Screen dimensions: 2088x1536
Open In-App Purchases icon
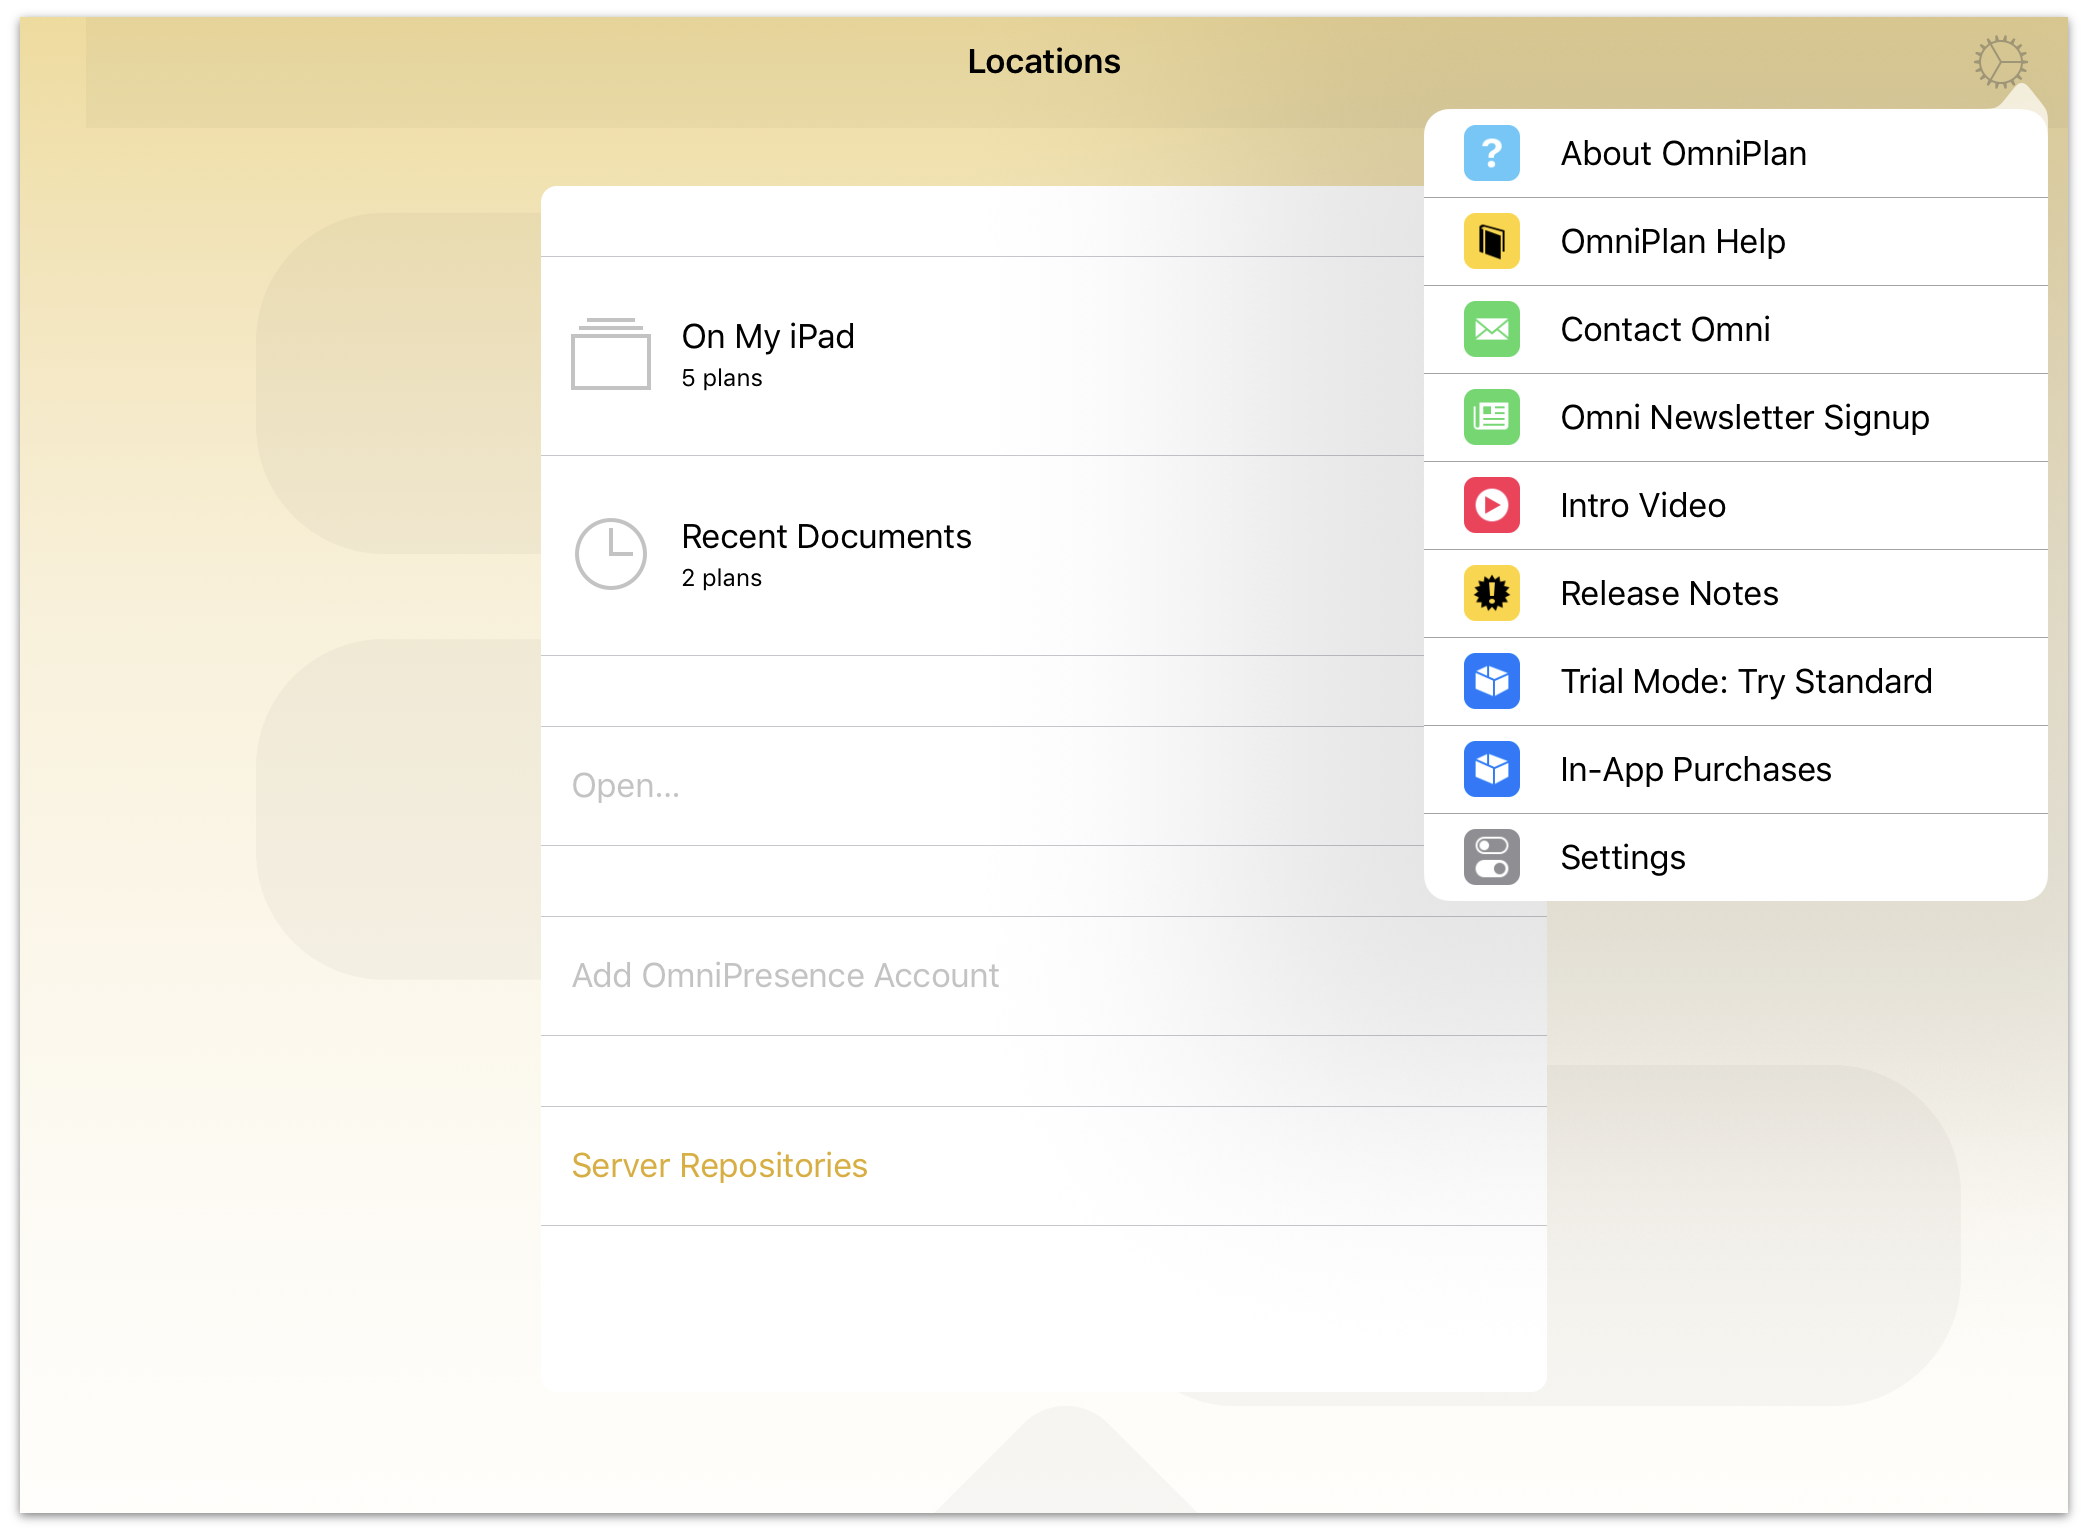click(1493, 769)
